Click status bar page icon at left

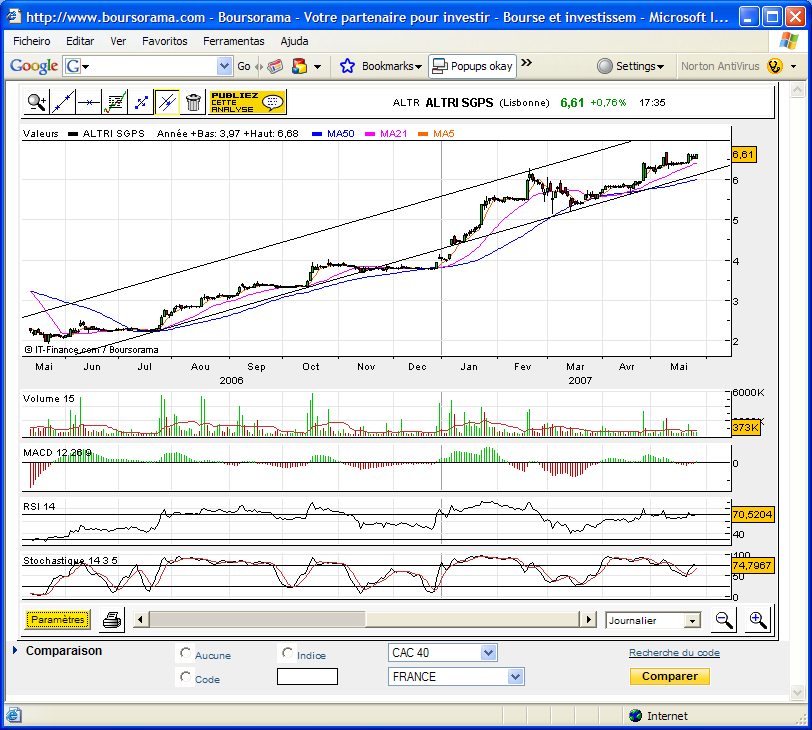click(13, 716)
